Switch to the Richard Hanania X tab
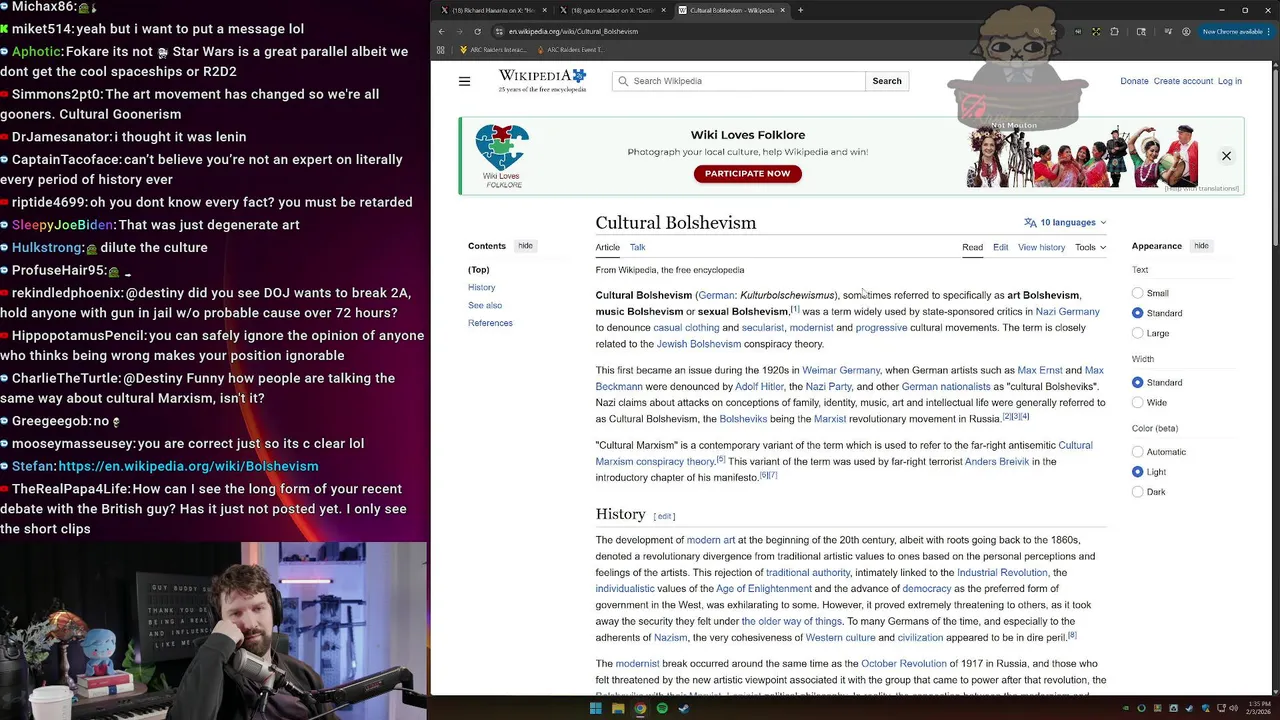Image resolution: width=1280 pixels, height=720 pixels. tap(494, 10)
